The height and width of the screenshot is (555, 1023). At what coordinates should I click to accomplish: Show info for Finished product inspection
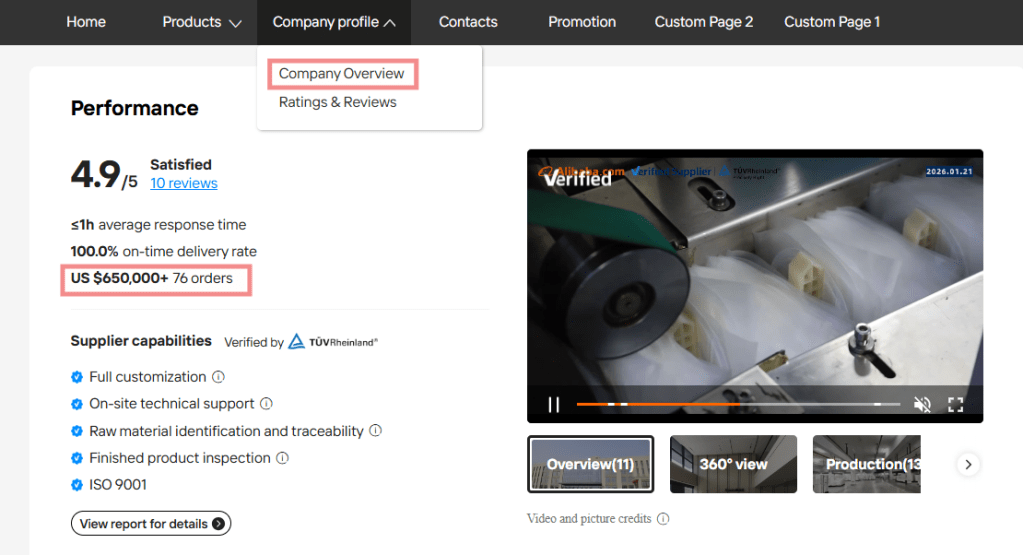(282, 458)
